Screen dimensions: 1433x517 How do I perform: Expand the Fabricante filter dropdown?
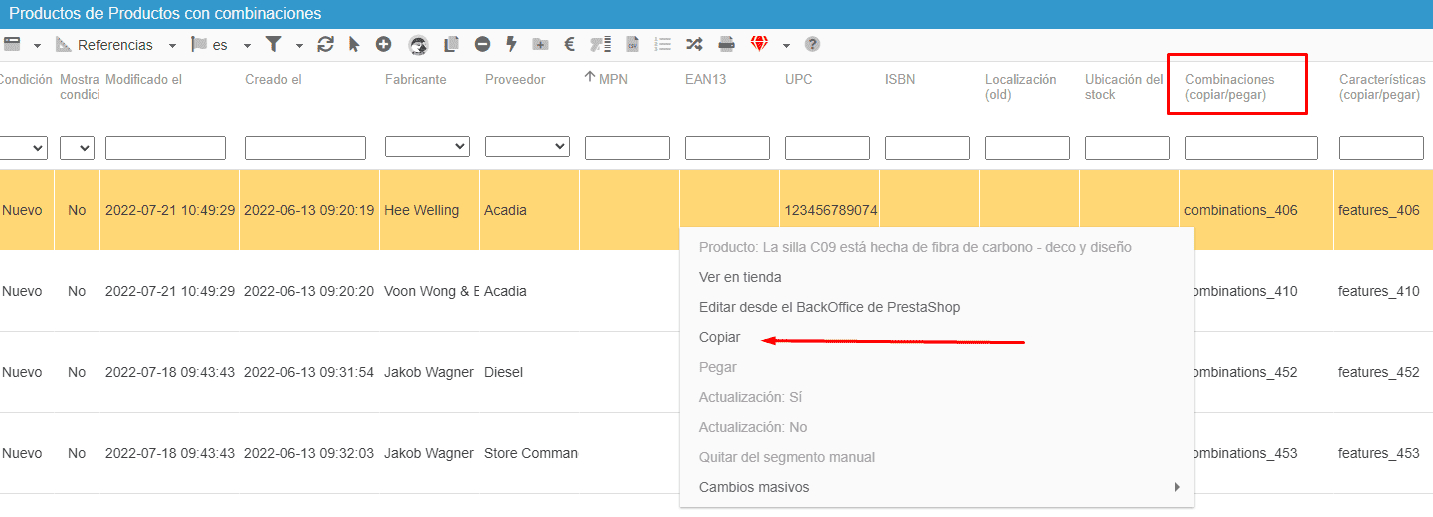tap(427, 147)
